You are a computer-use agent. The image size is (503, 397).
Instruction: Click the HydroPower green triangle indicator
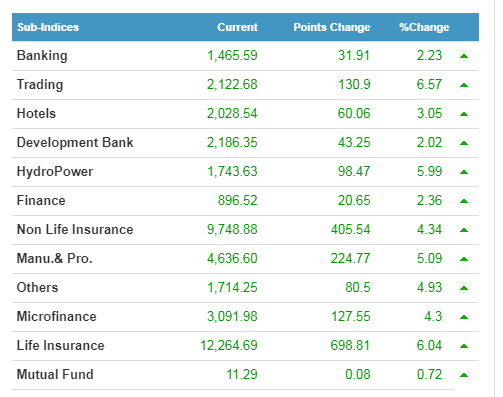coord(464,172)
